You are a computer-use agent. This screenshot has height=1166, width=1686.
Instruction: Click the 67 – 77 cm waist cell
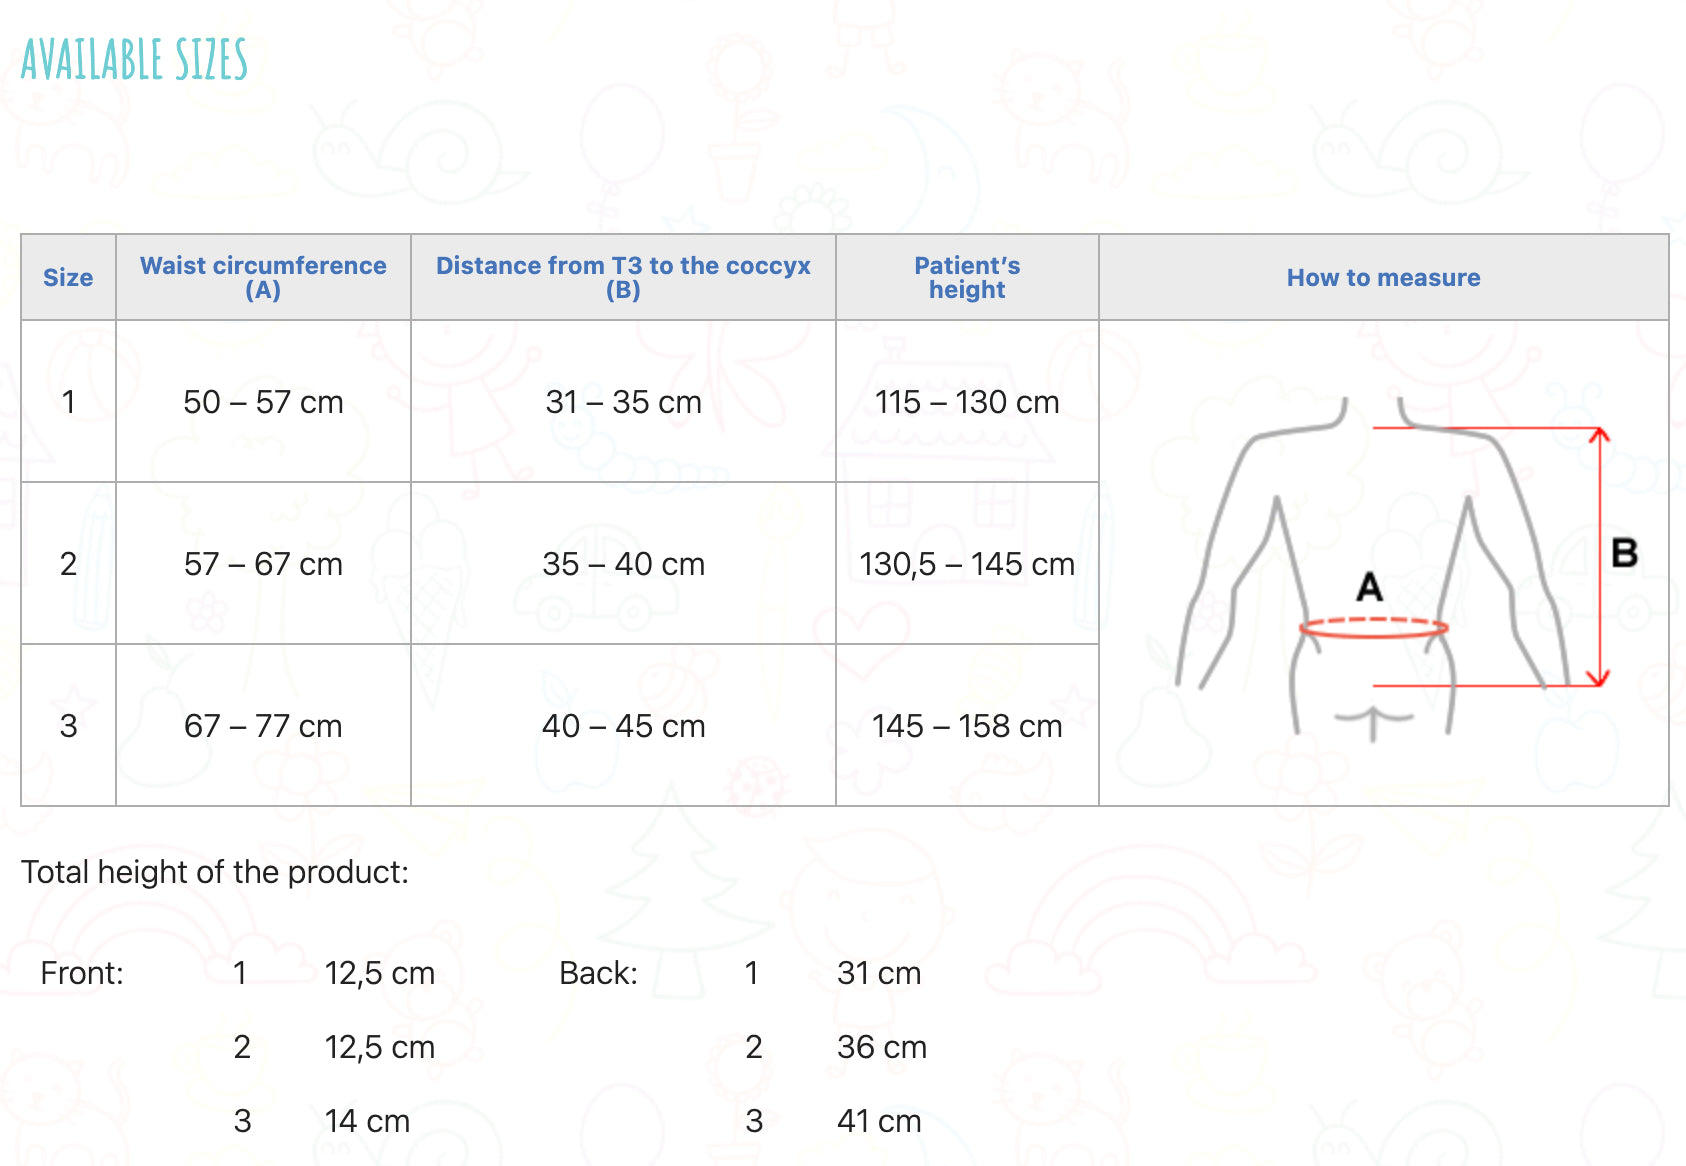(263, 726)
